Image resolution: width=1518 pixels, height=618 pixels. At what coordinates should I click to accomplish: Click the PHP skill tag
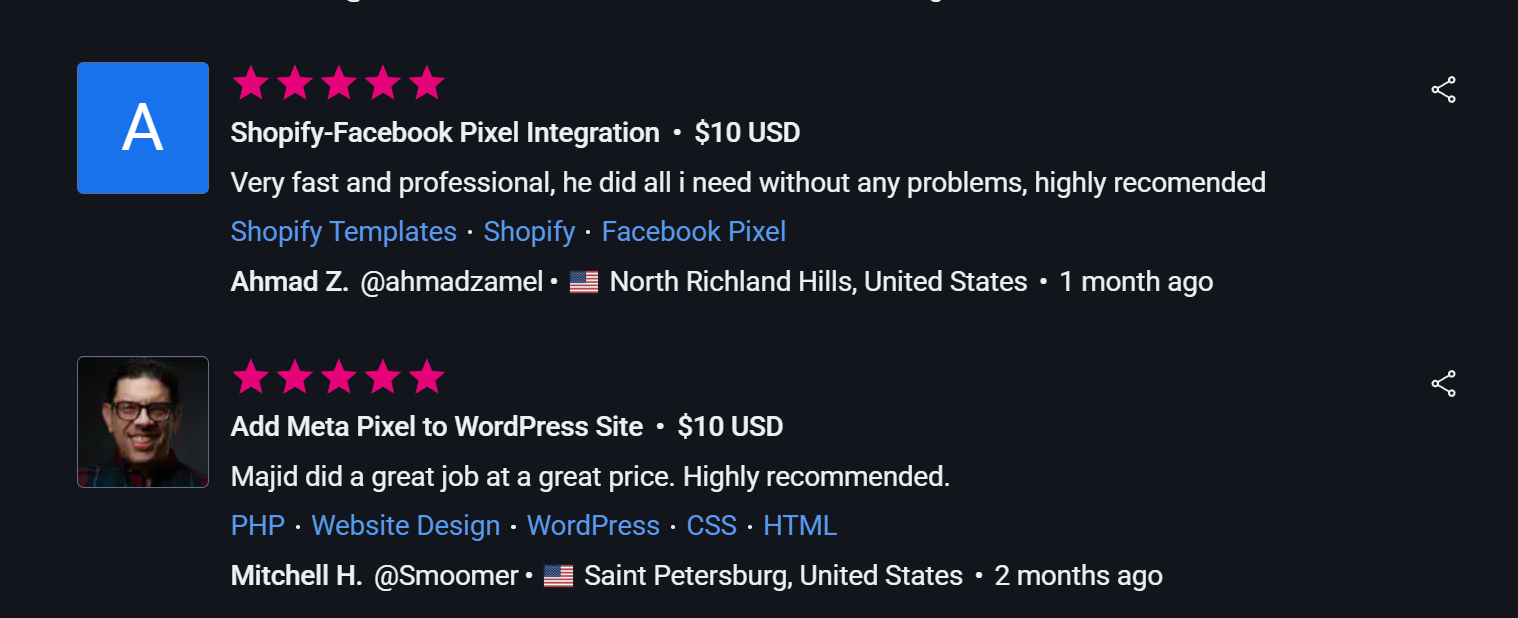click(x=258, y=526)
